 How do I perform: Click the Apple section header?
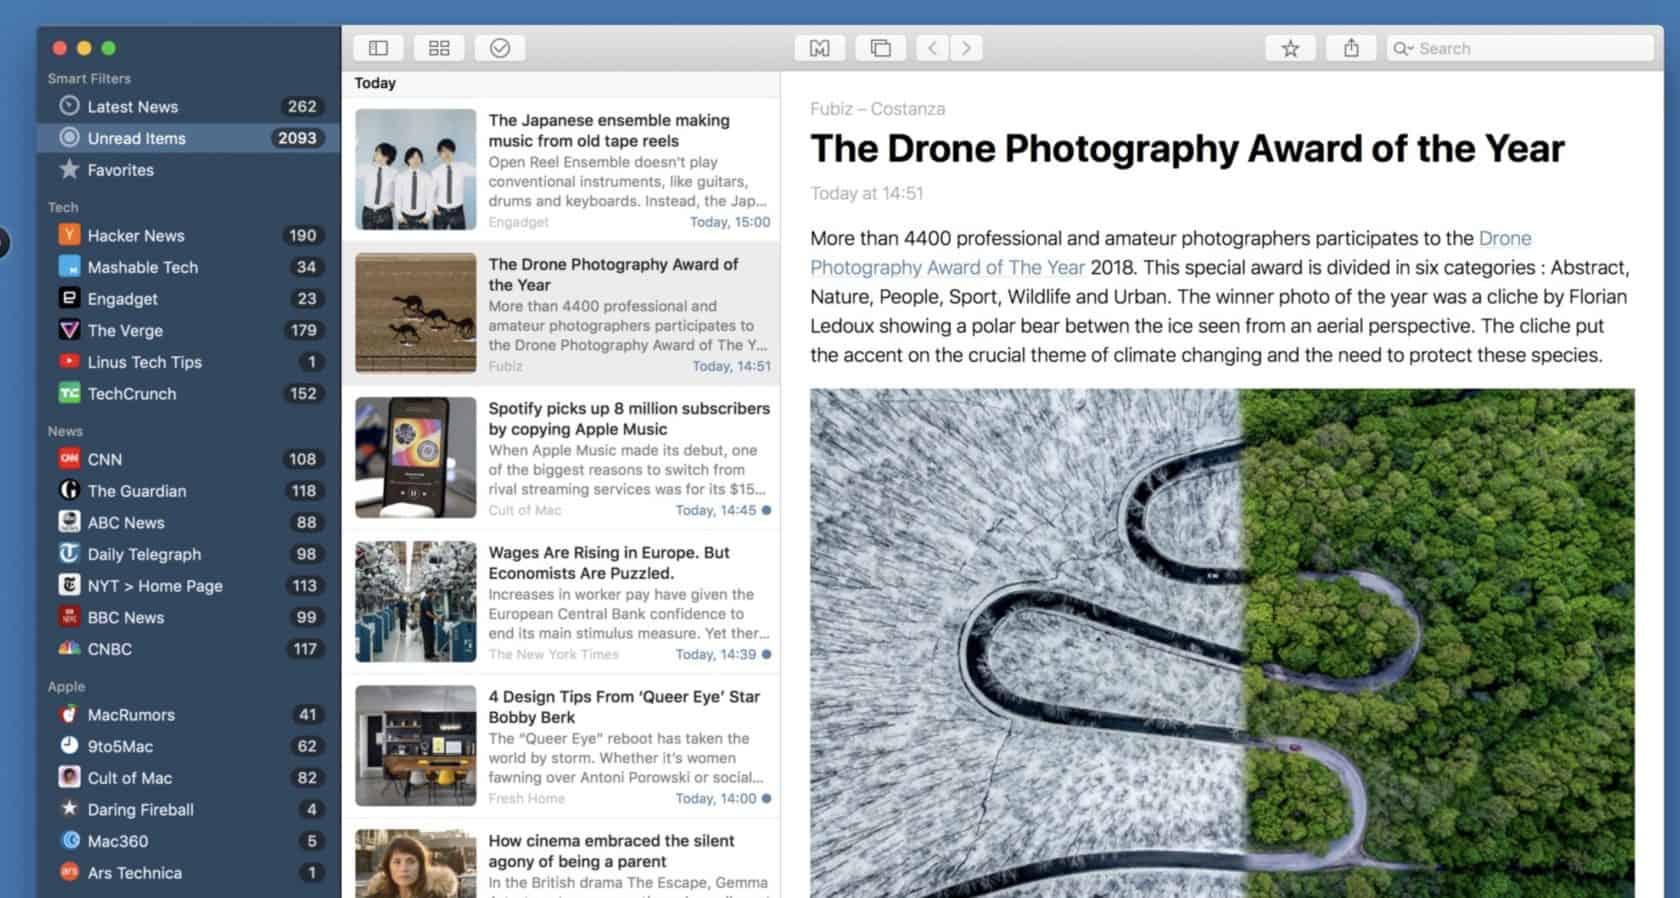(66, 687)
